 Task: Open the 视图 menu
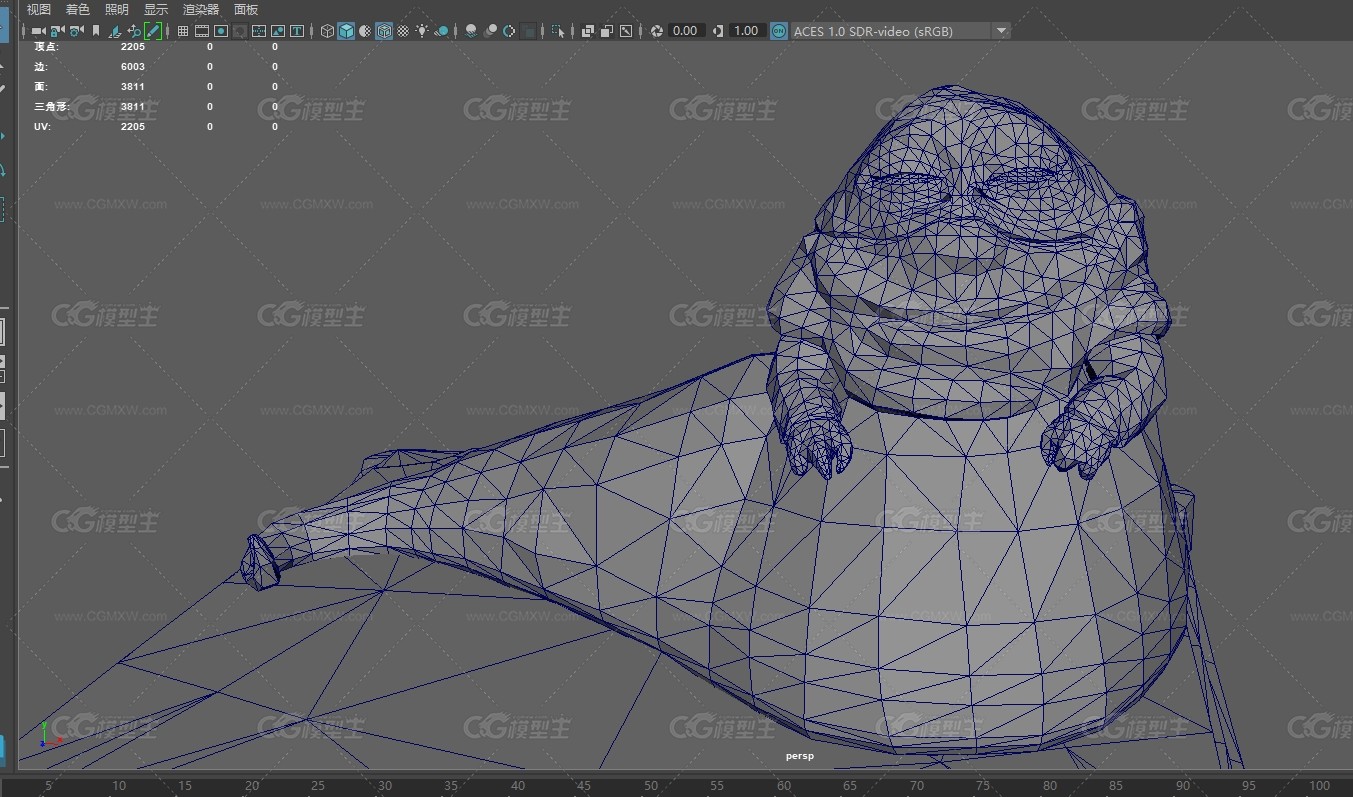pyautogui.click(x=39, y=9)
